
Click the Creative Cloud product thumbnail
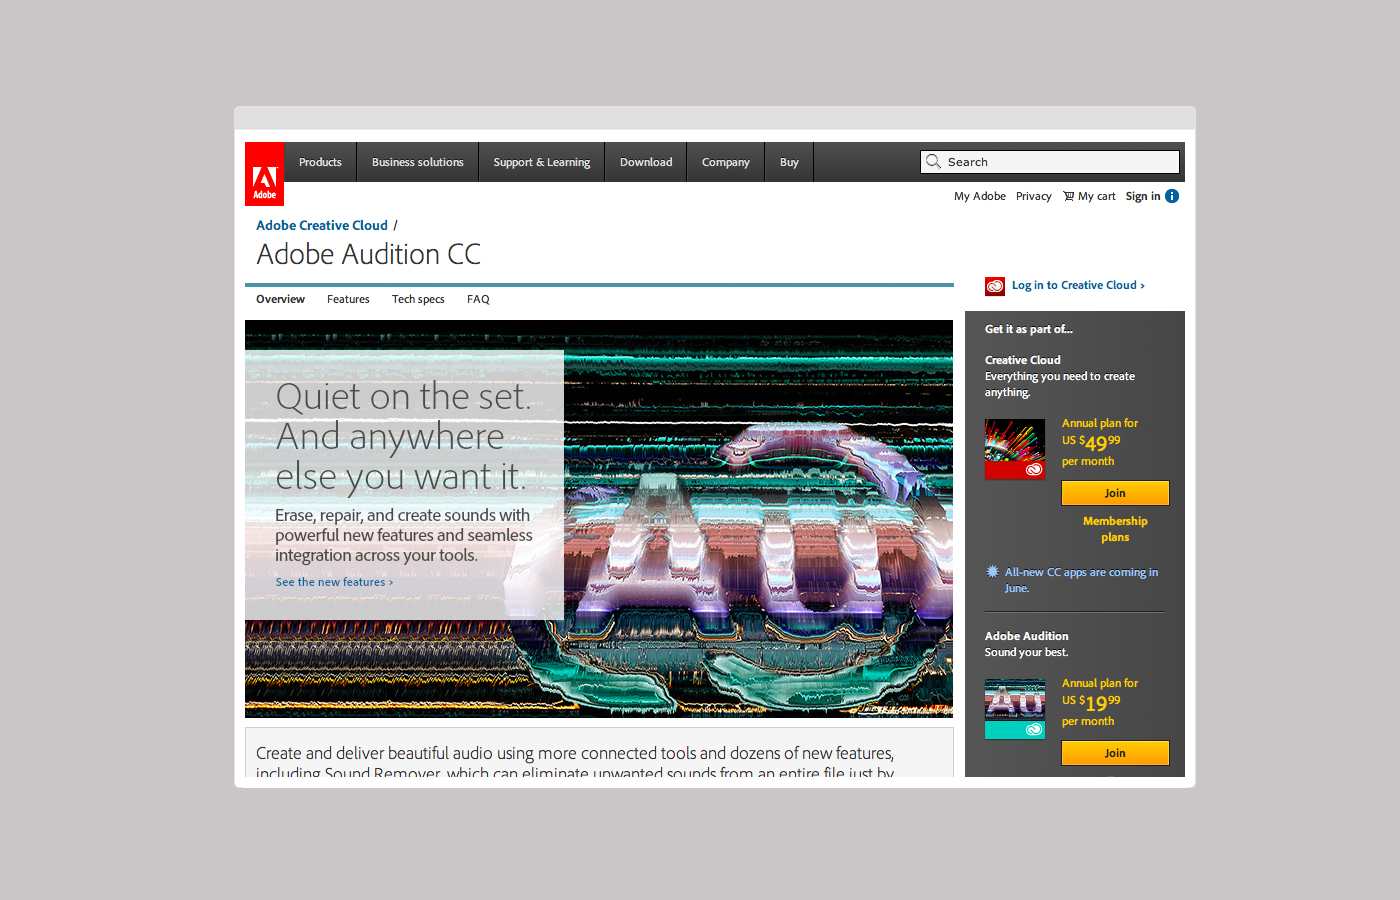coord(1015,449)
